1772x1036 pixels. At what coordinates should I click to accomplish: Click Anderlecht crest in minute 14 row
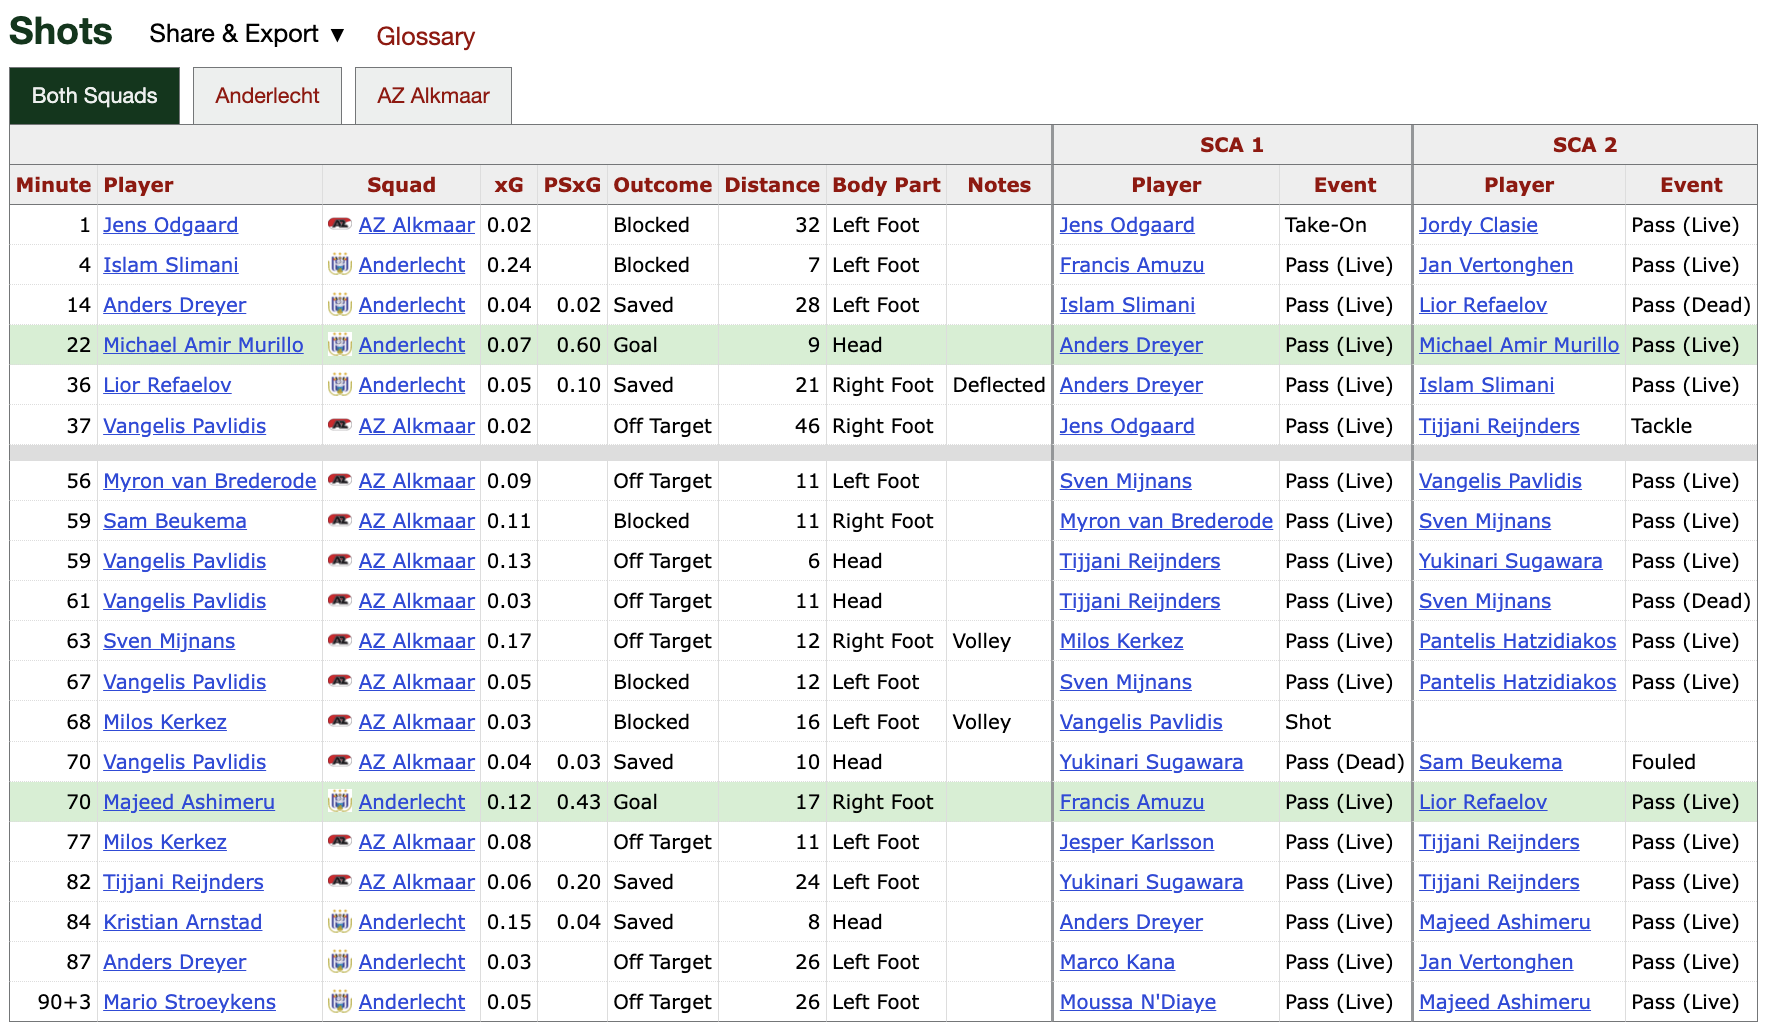(x=340, y=305)
